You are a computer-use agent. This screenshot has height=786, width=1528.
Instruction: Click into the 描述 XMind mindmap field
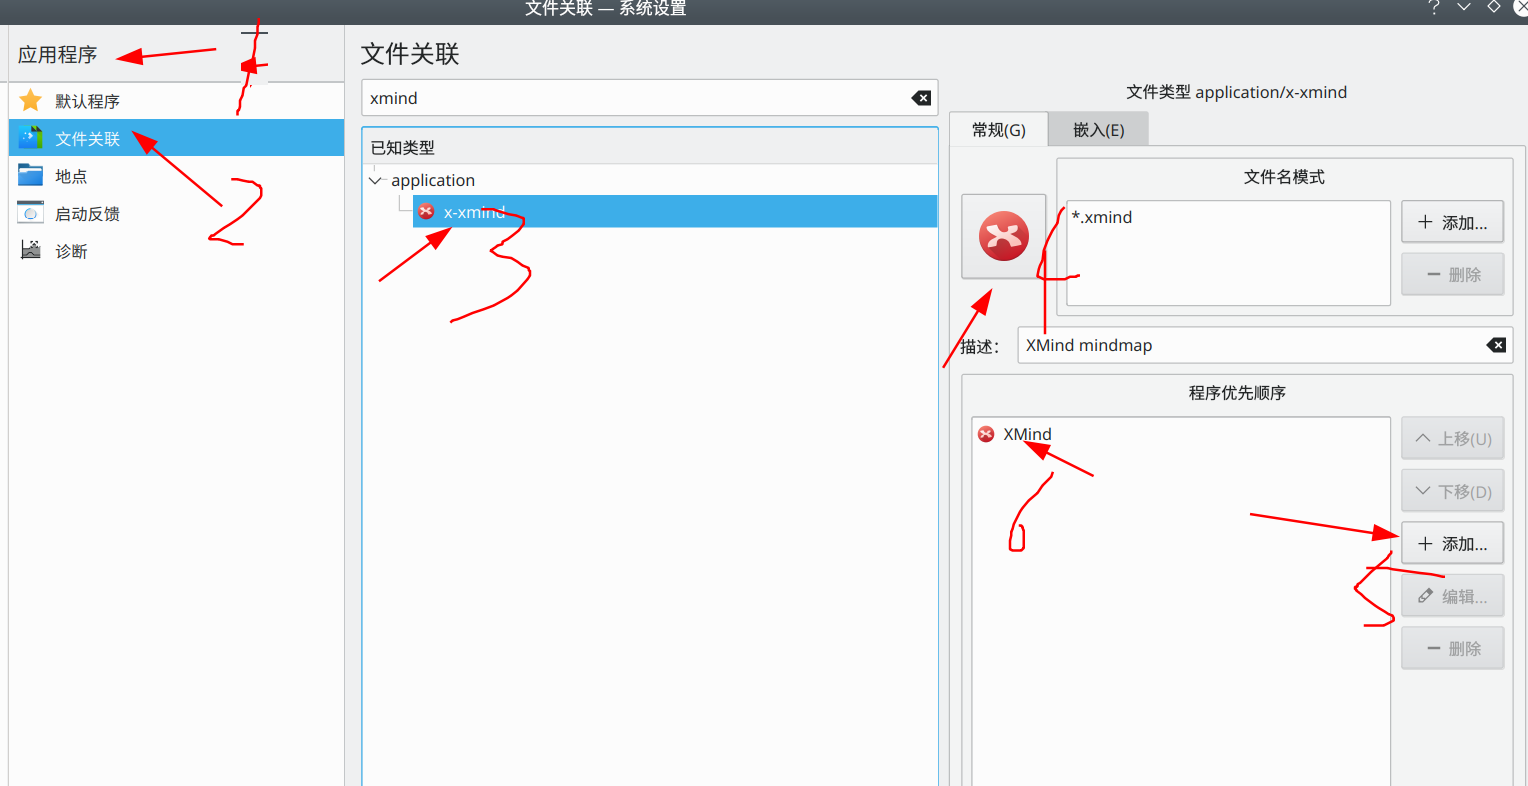click(x=1265, y=345)
